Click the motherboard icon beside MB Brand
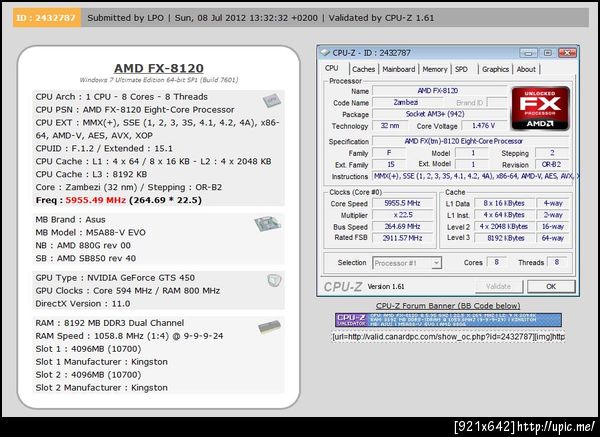 pos(267,223)
